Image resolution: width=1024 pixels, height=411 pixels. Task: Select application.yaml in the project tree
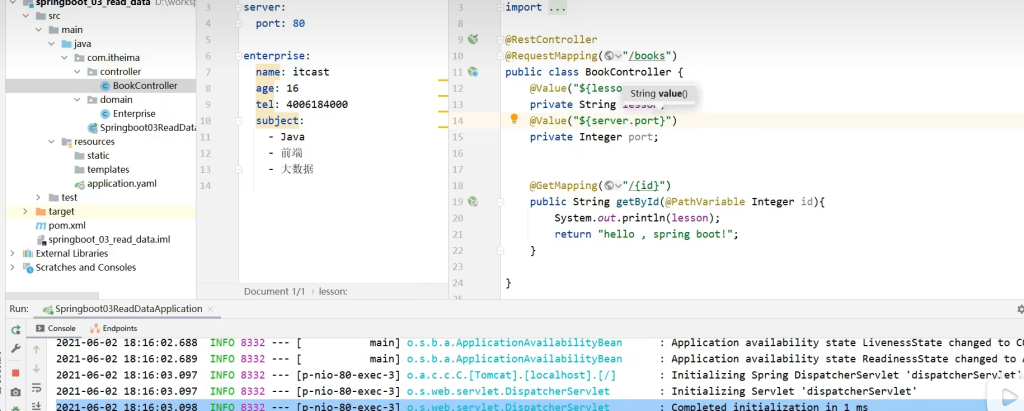(121, 184)
